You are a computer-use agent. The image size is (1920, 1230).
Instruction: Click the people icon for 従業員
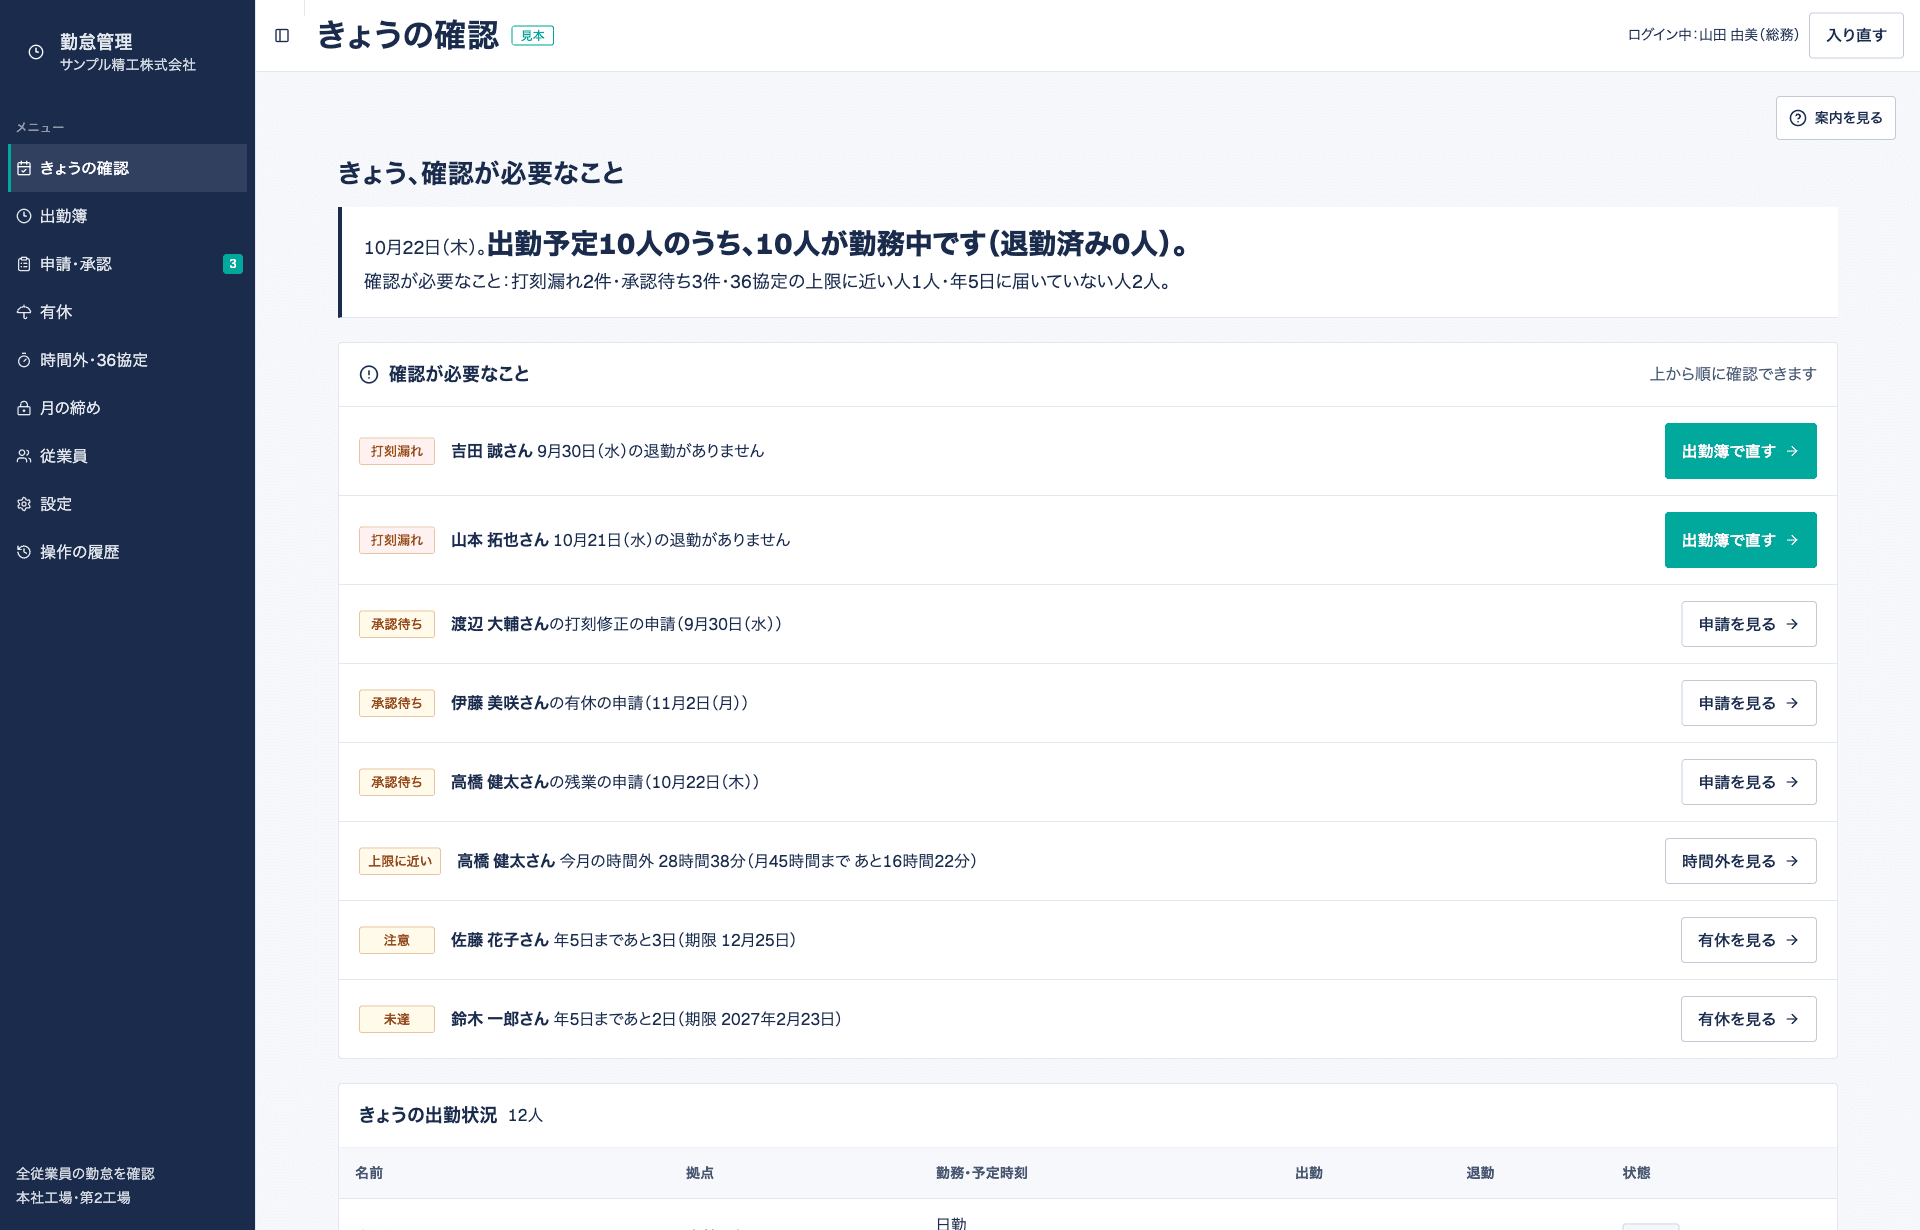click(x=24, y=456)
